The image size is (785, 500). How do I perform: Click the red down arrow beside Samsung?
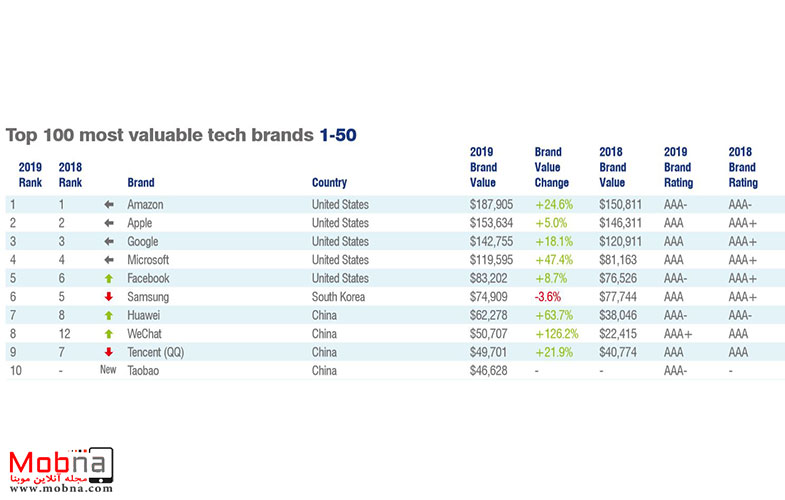click(x=108, y=296)
